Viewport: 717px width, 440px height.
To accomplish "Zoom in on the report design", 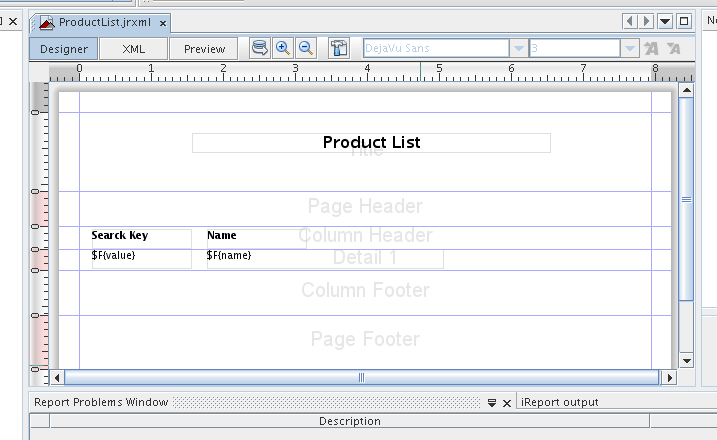I will (x=283, y=48).
